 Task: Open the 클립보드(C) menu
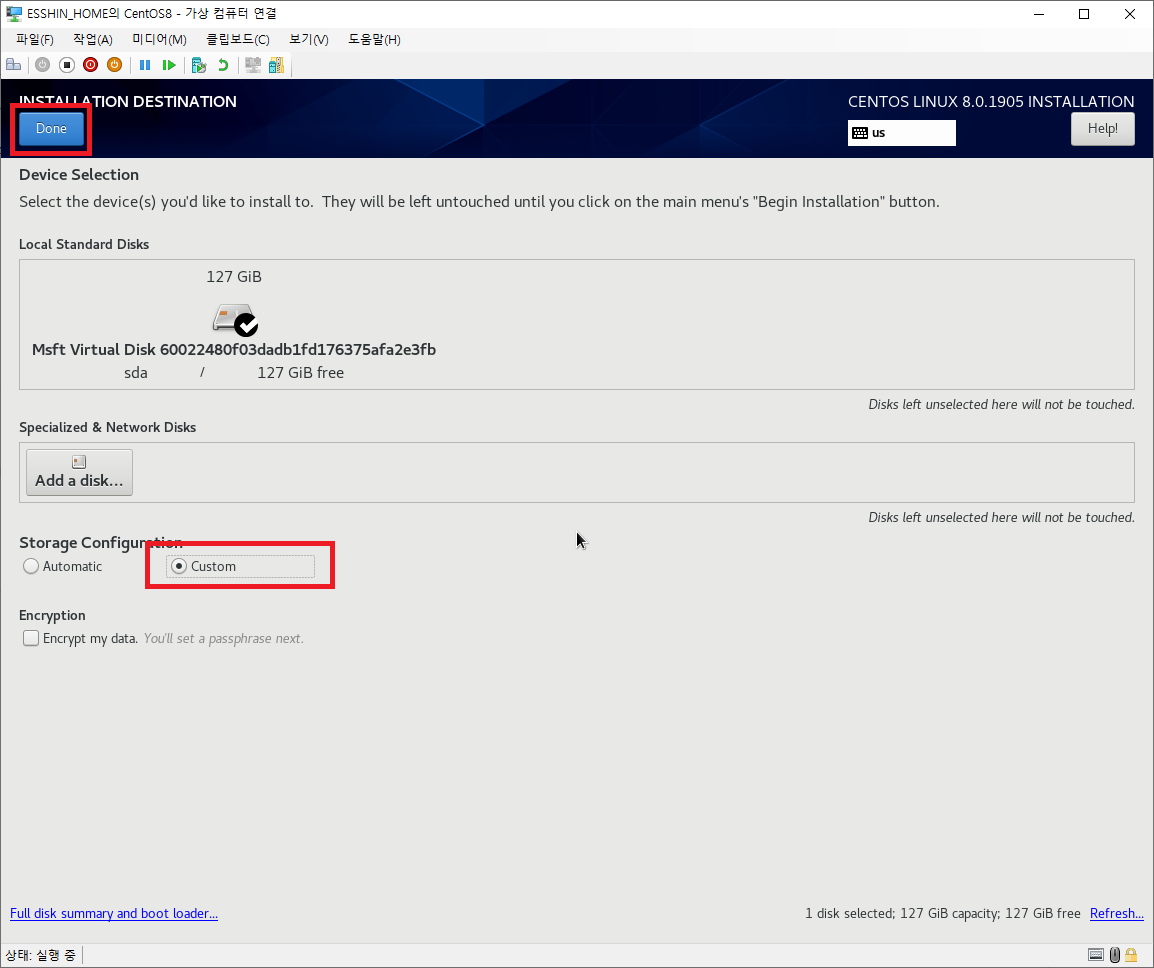(237, 40)
